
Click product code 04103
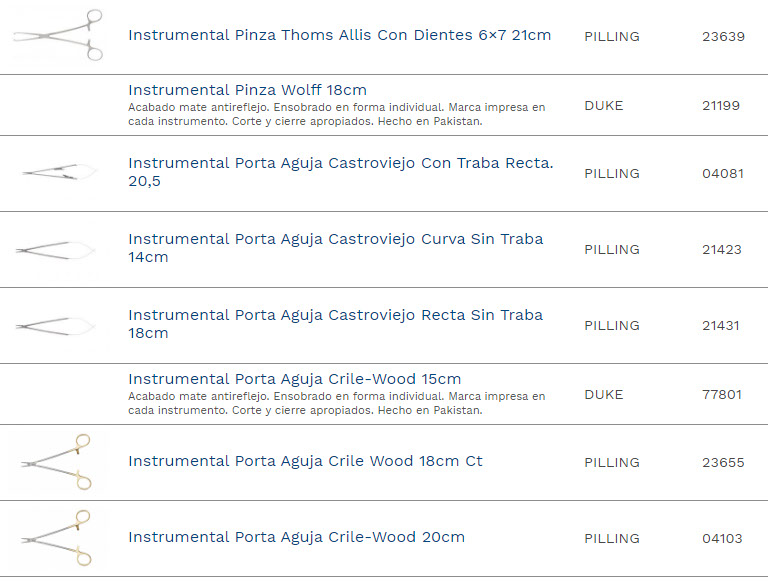click(722, 538)
